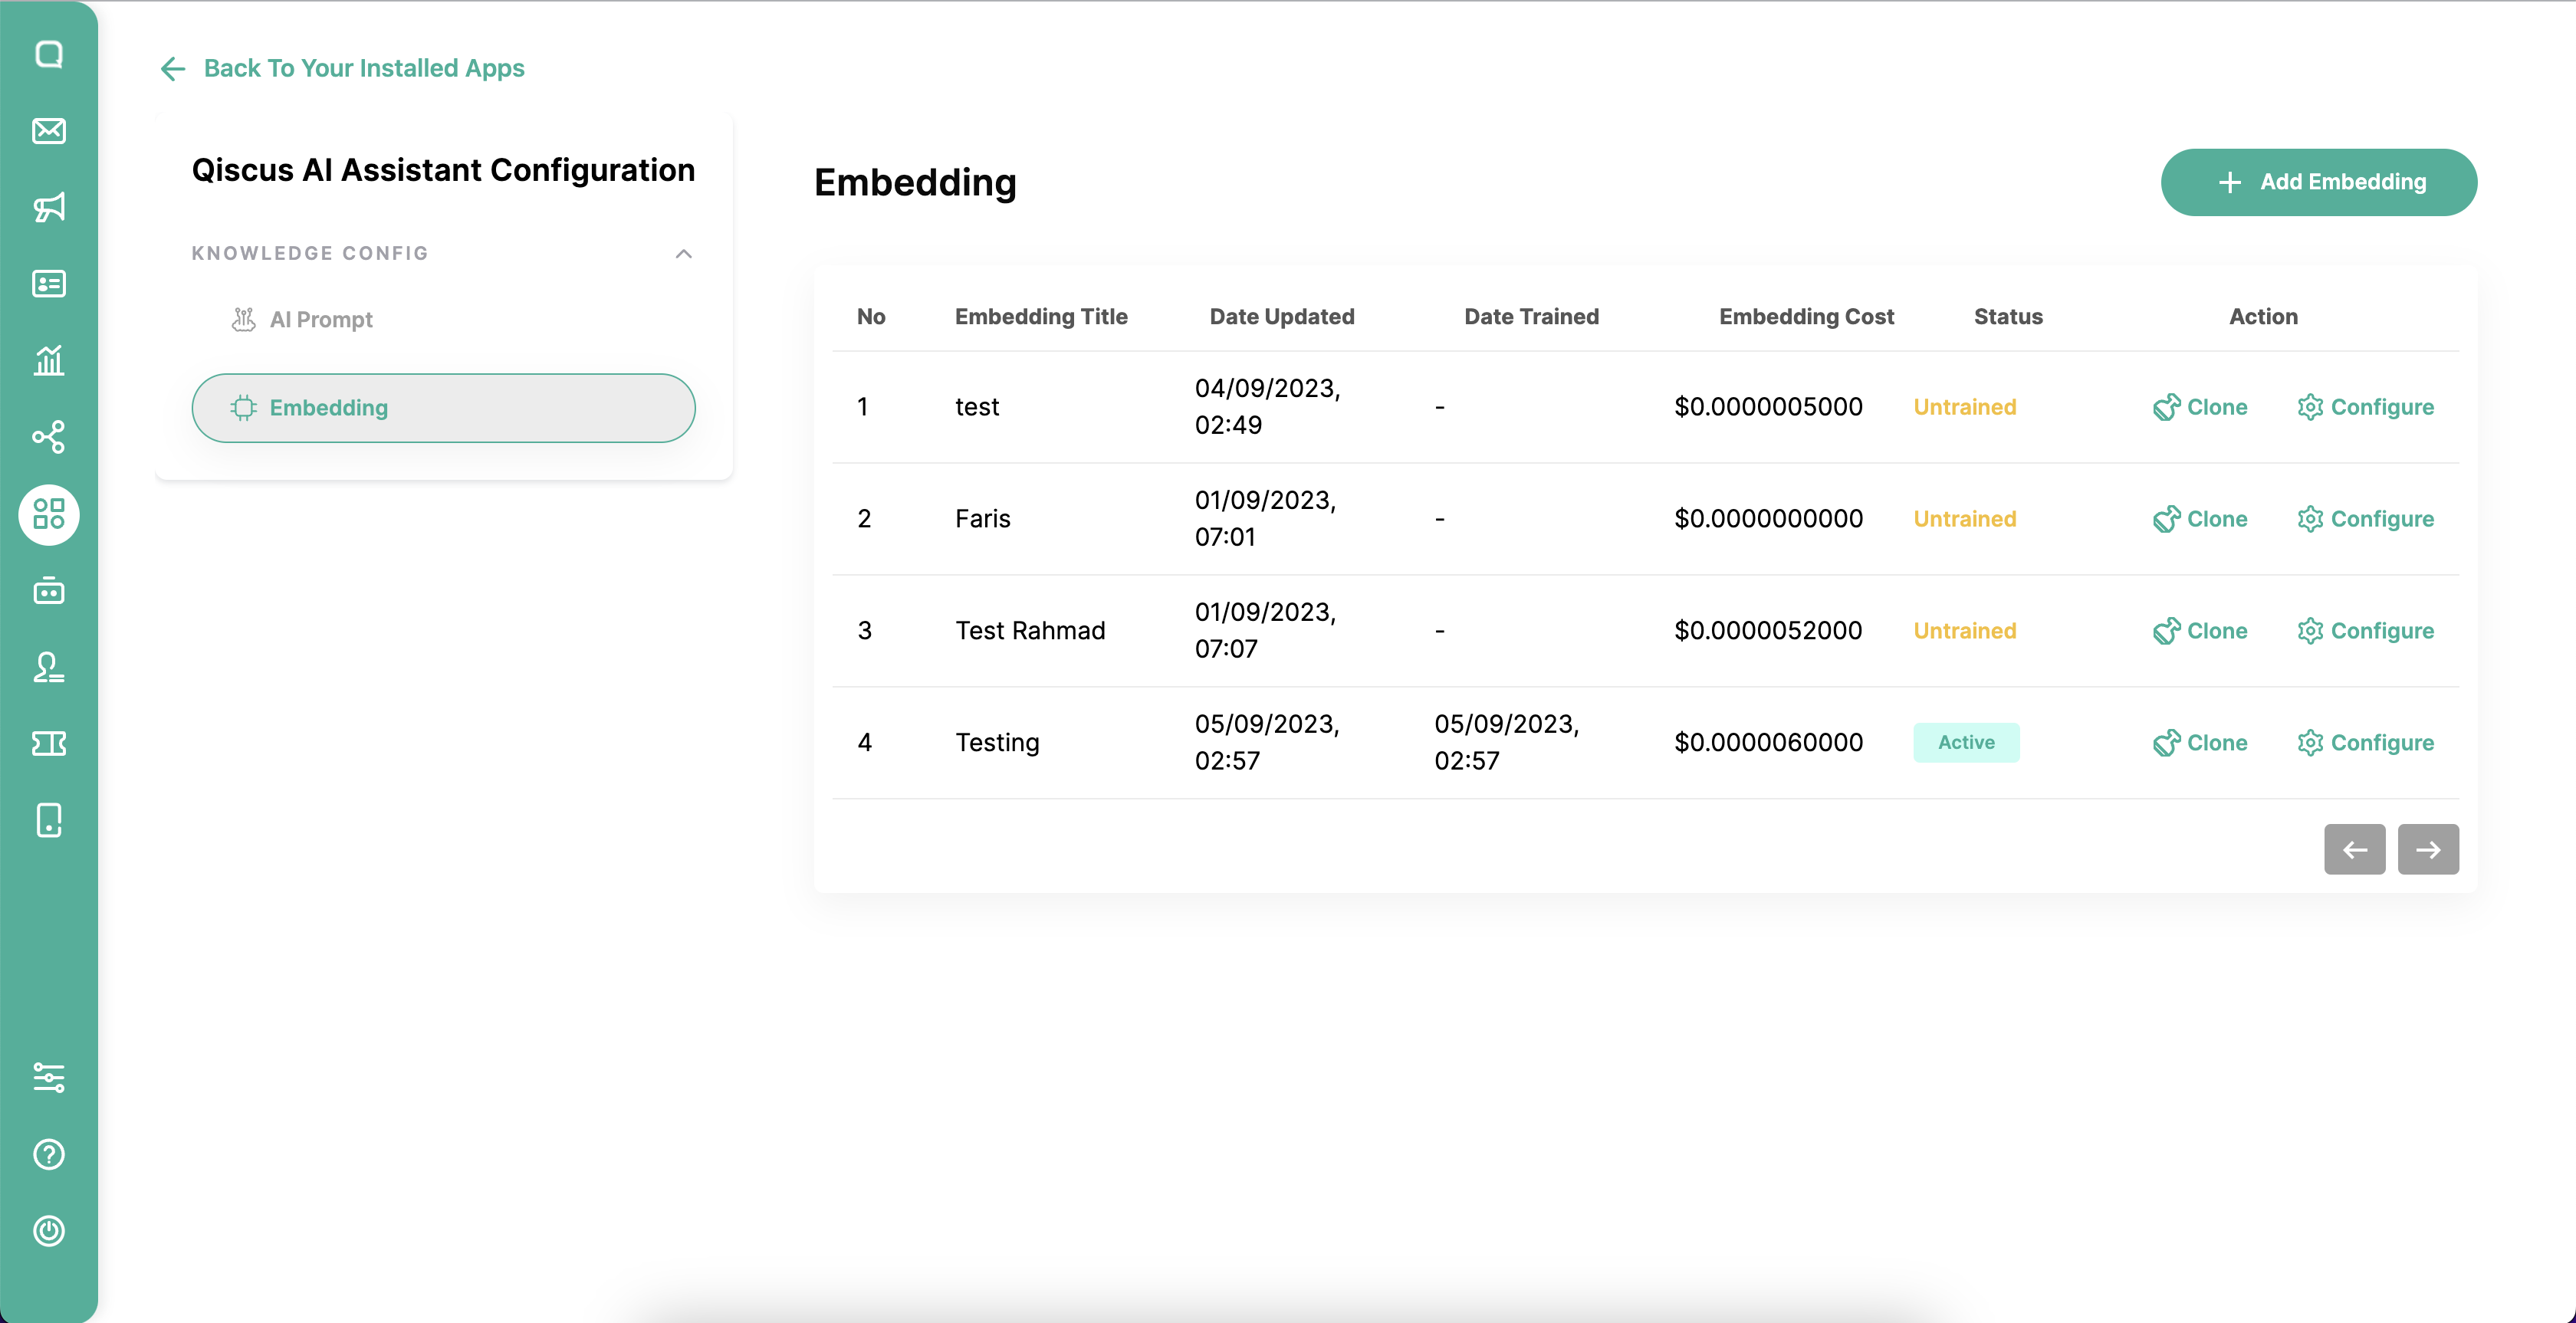Select the Embedding menu item
Screen dimensions: 2576x1323
pyautogui.click(x=443, y=408)
